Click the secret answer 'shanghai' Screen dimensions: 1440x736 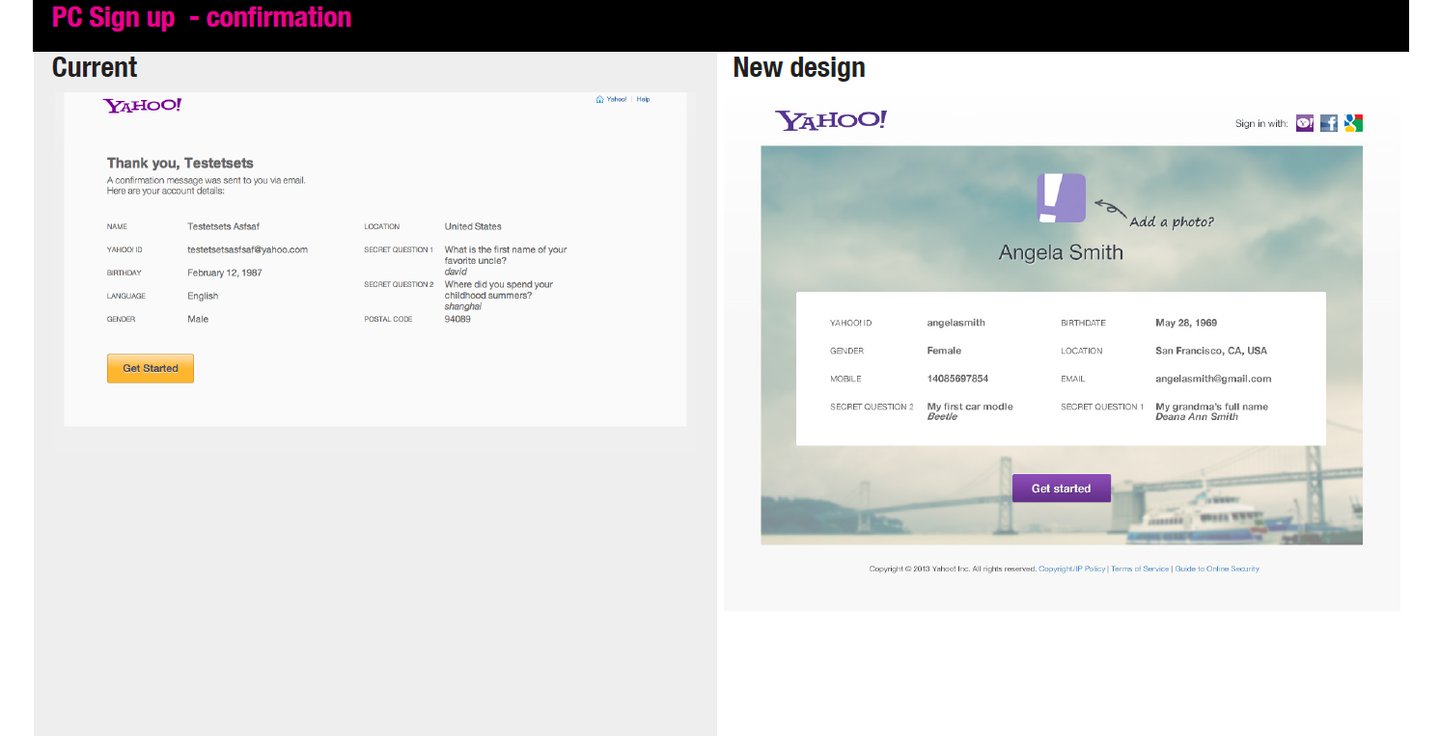(x=463, y=307)
